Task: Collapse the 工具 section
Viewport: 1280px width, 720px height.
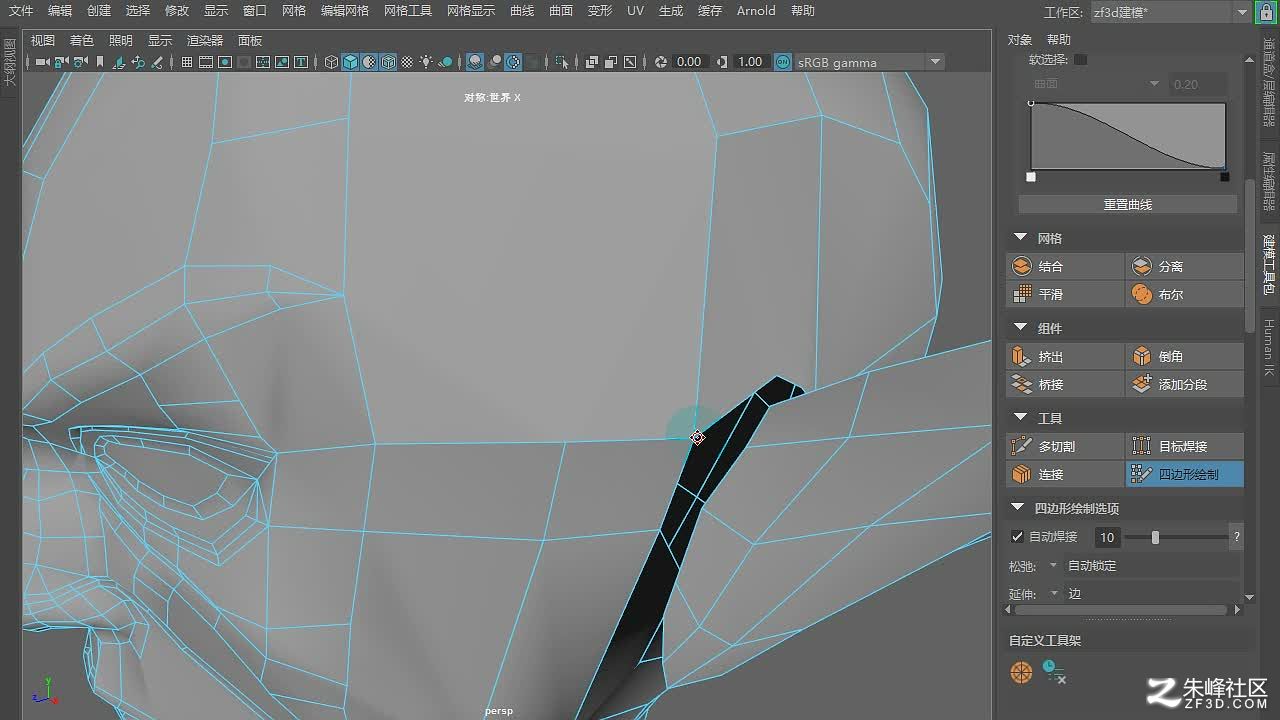Action: [x=1020, y=418]
